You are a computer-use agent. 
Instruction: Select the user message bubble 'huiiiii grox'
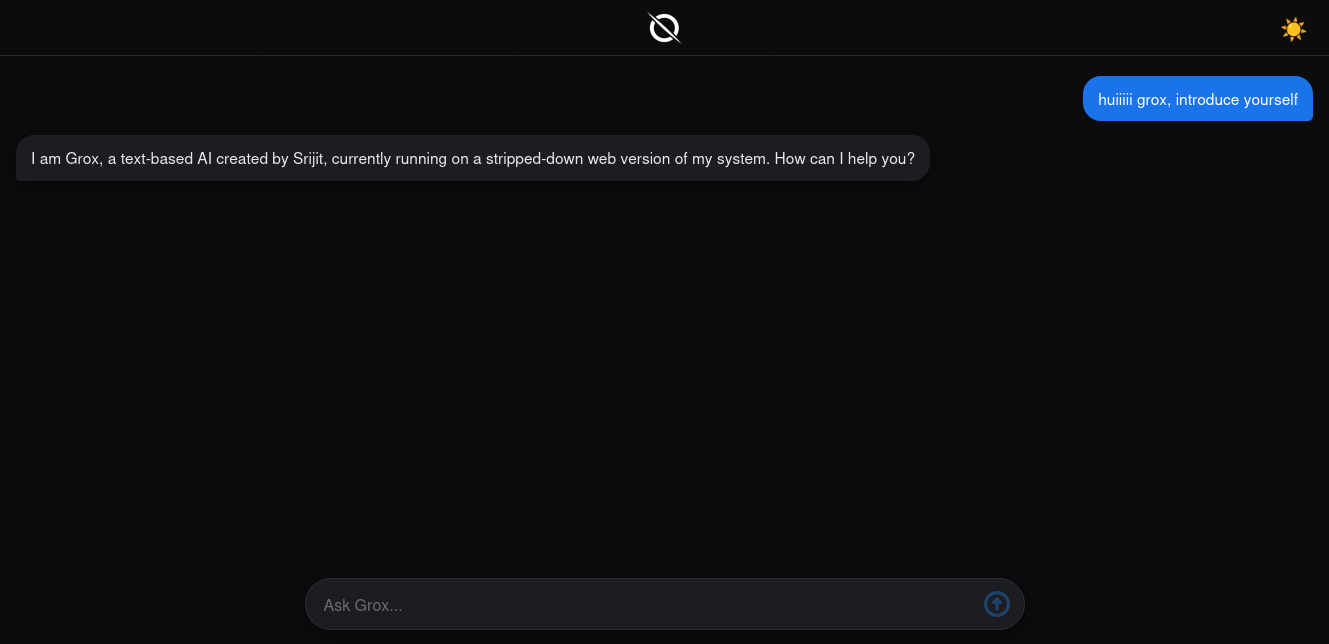click(x=1198, y=99)
